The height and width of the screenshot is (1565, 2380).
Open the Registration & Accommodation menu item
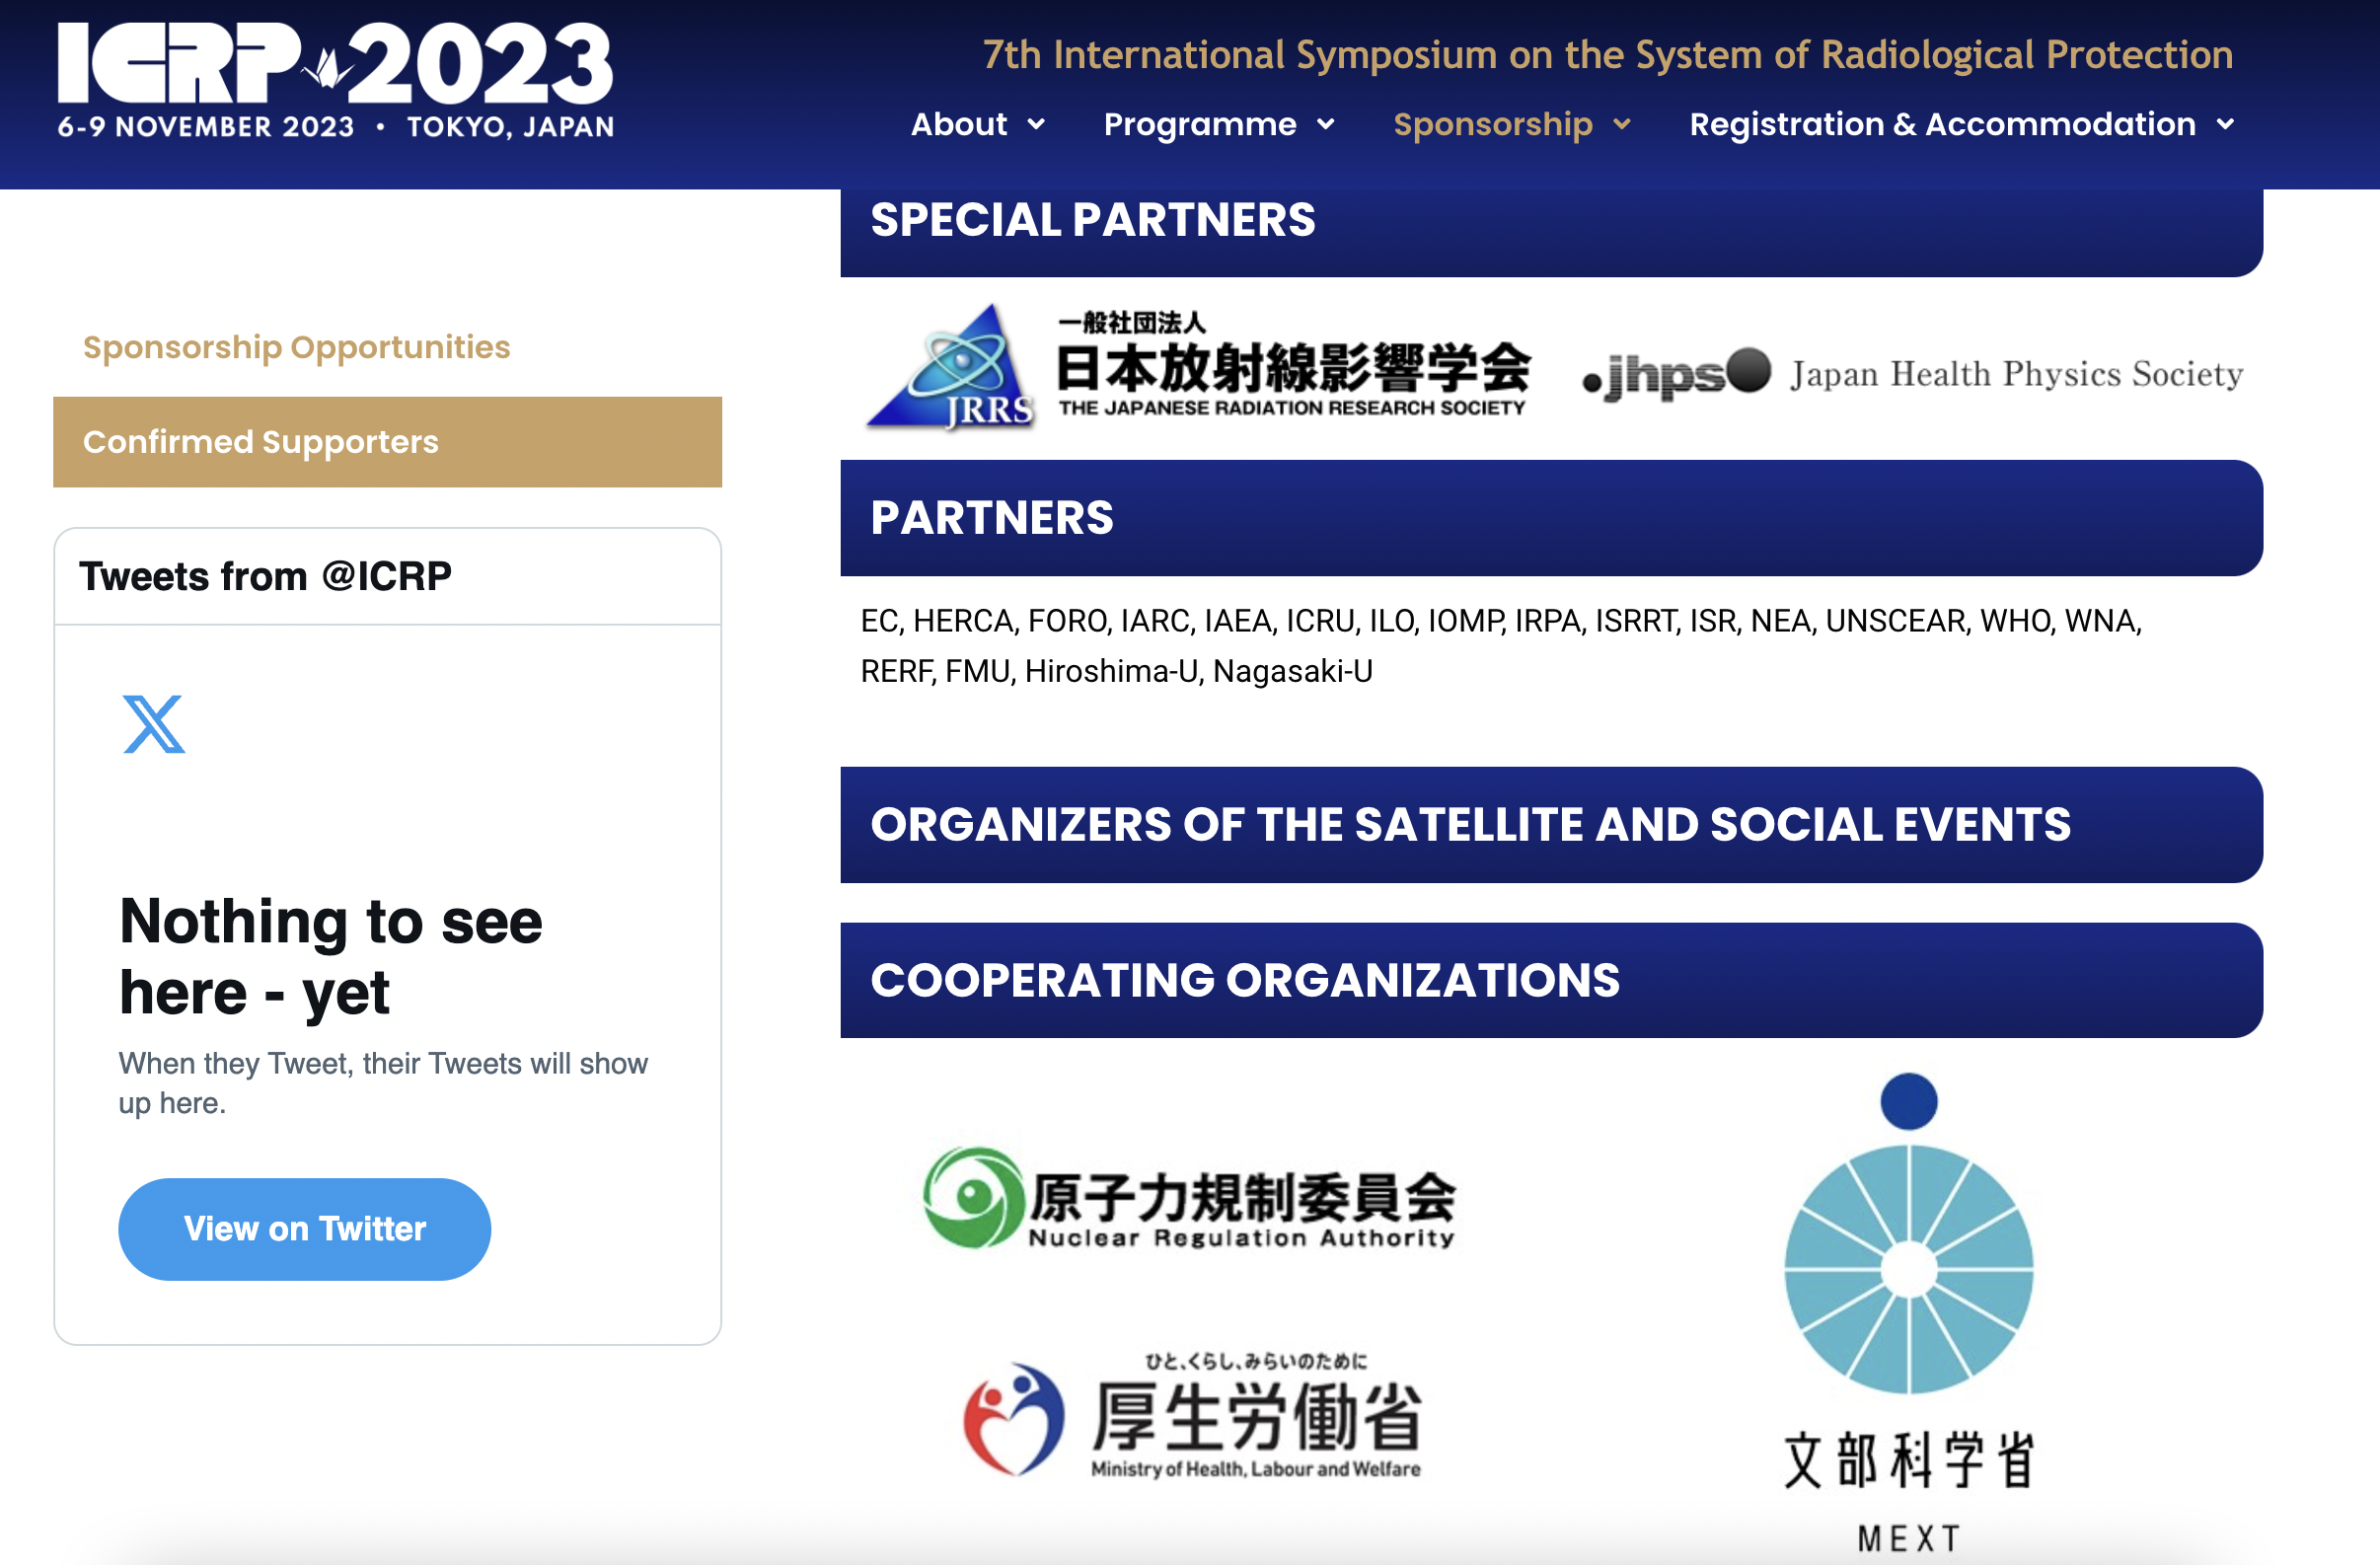pyautogui.click(x=1943, y=124)
